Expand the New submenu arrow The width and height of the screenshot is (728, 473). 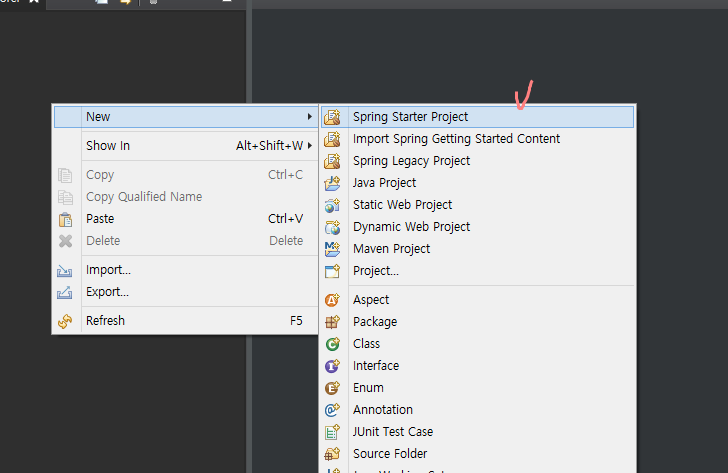(310, 117)
